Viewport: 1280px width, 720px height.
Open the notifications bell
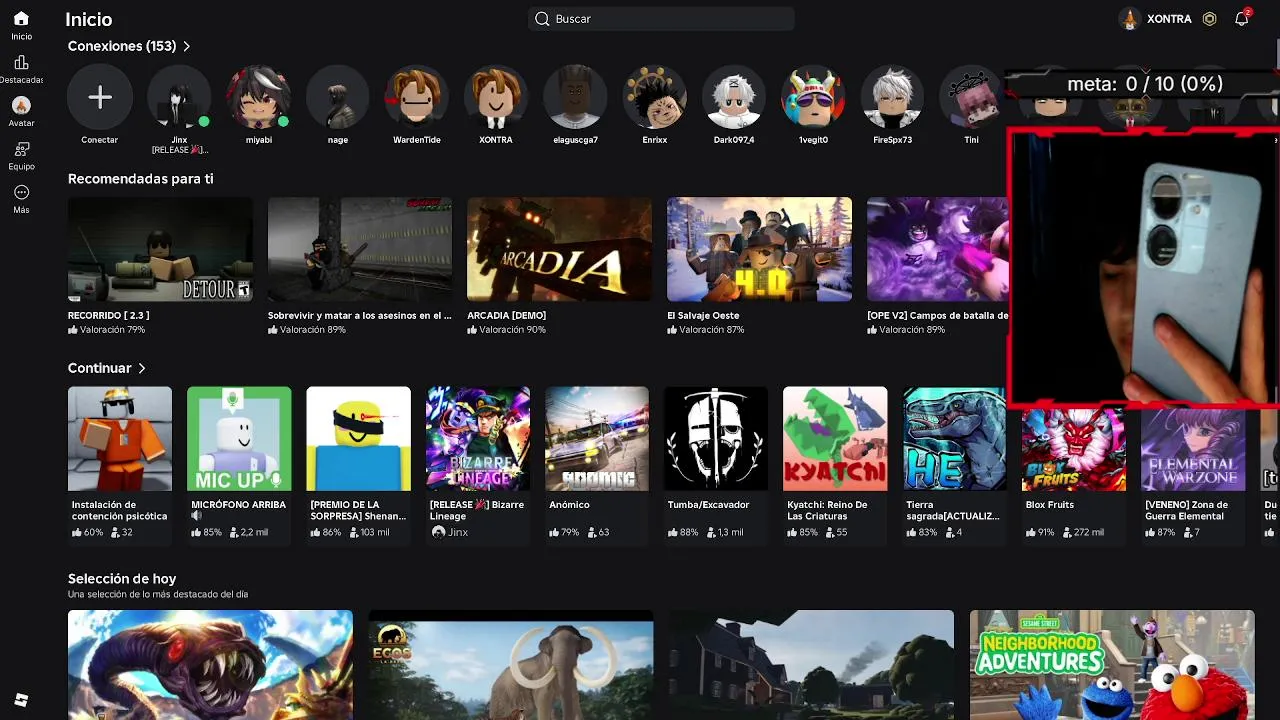point(1242,18)
